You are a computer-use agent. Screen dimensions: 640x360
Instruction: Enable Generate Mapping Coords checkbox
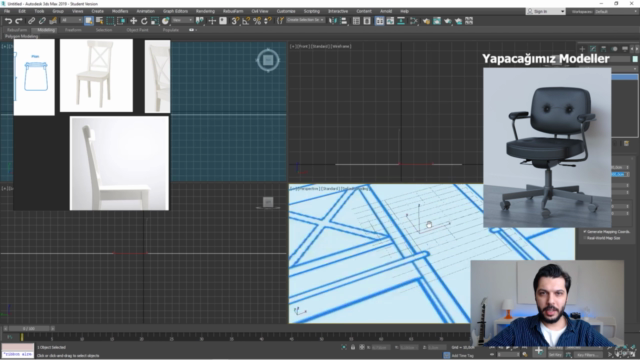(x=585, y=232)
